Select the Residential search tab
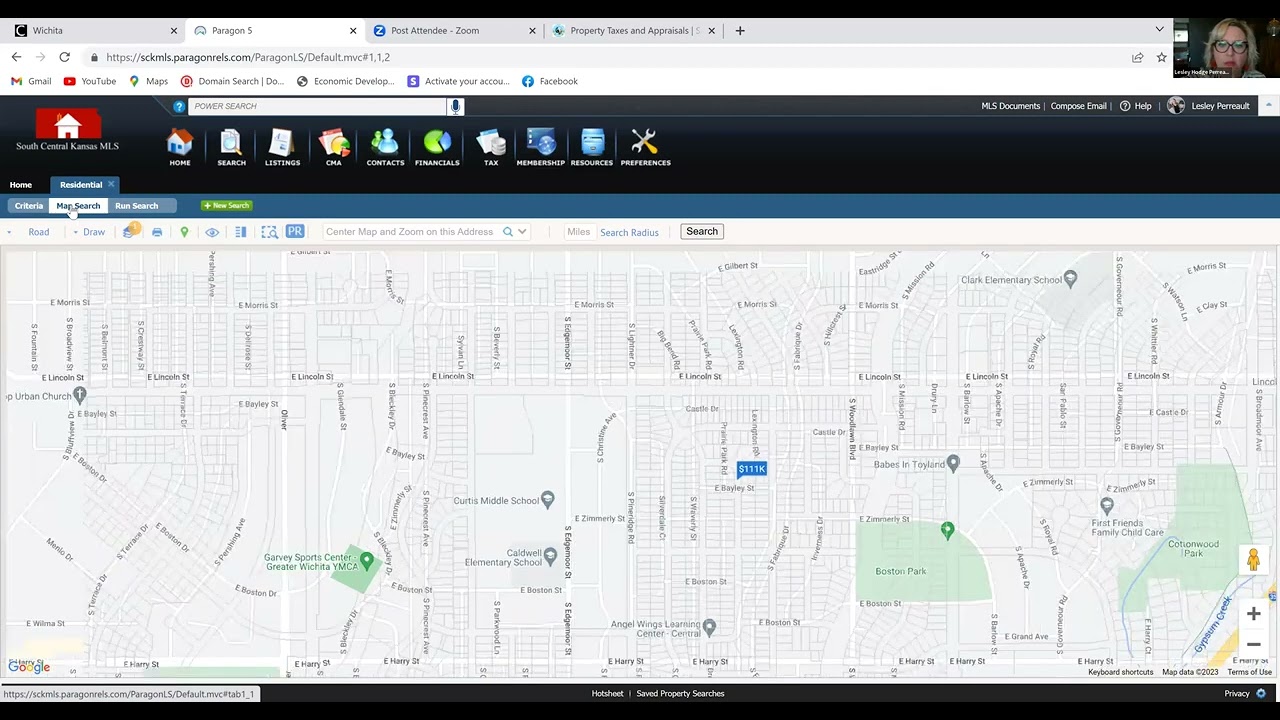Screen dimensions: 1280x720 [81, 185]
